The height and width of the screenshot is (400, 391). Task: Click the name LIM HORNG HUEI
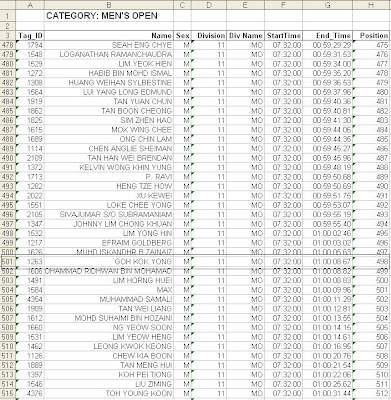tap(142, 280)
